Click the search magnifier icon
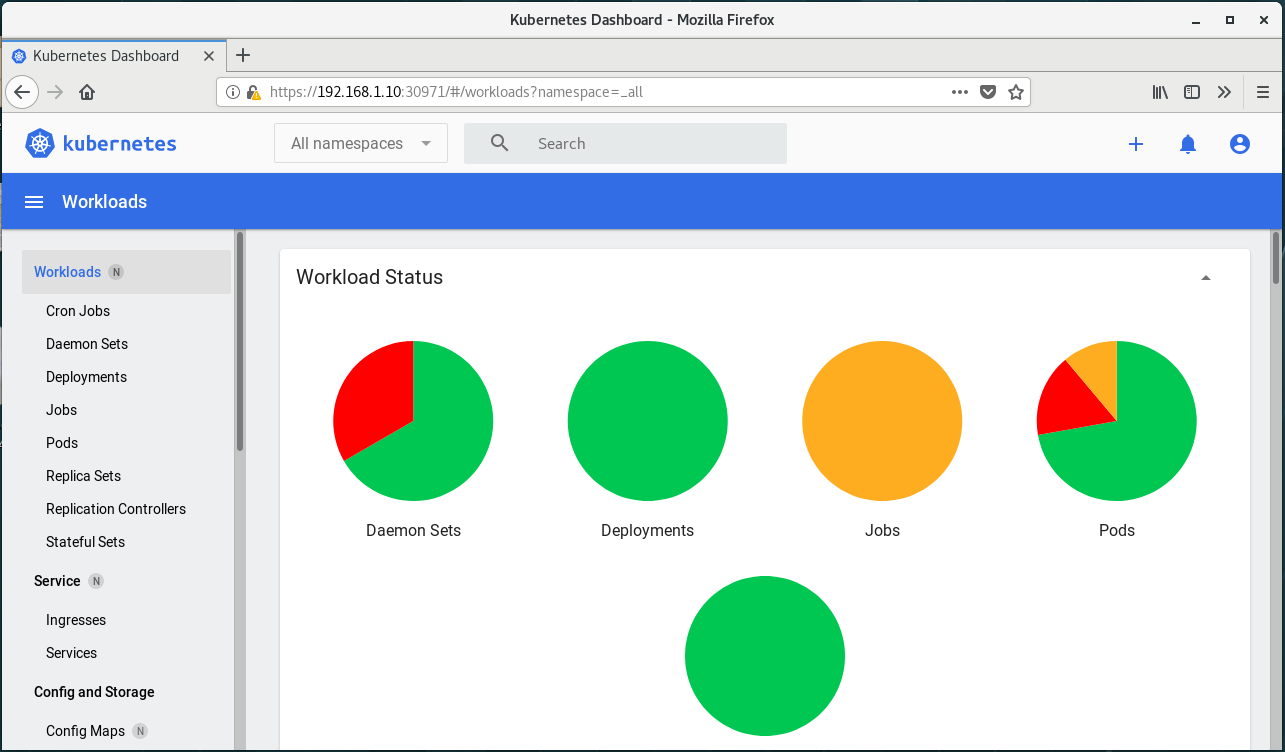Screen dimensions: 1285x752 tap(500, 143)
